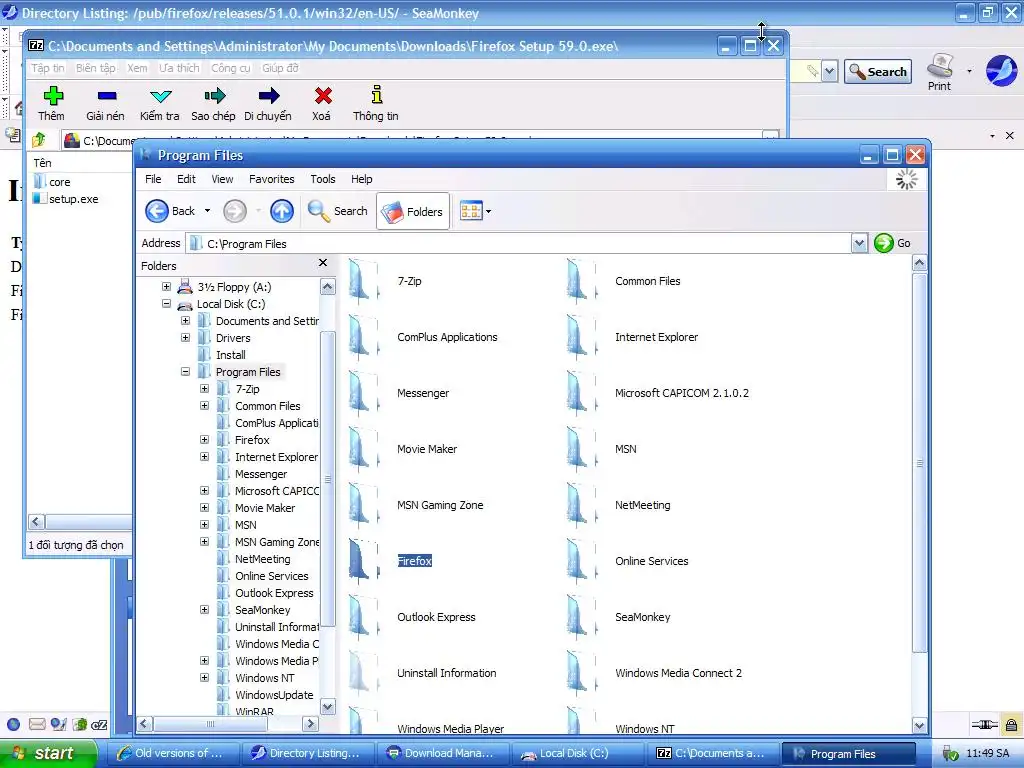
Task: Click the Up one level icon
Action: point(281,211)
